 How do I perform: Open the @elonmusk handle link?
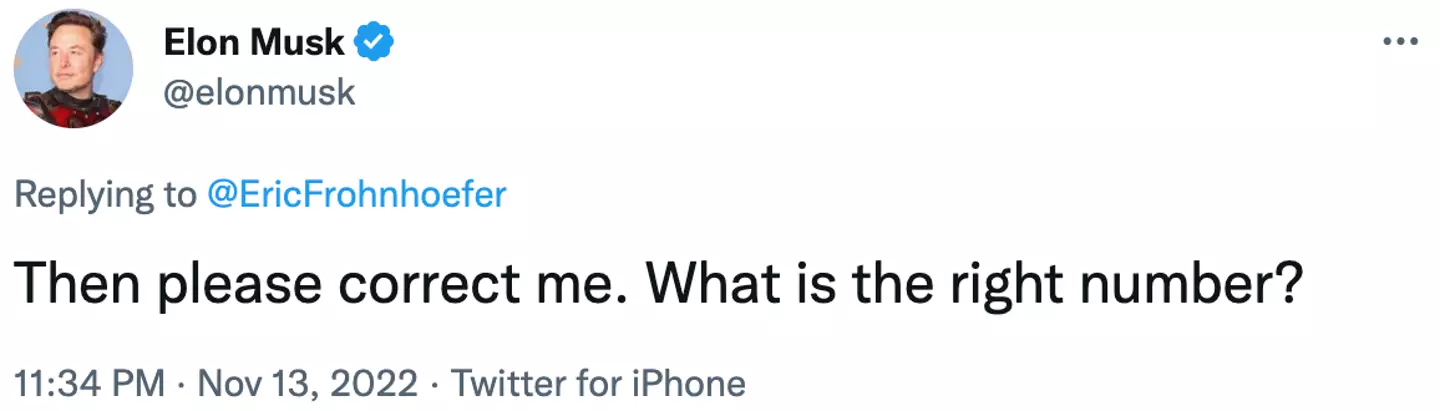(258, 92)
